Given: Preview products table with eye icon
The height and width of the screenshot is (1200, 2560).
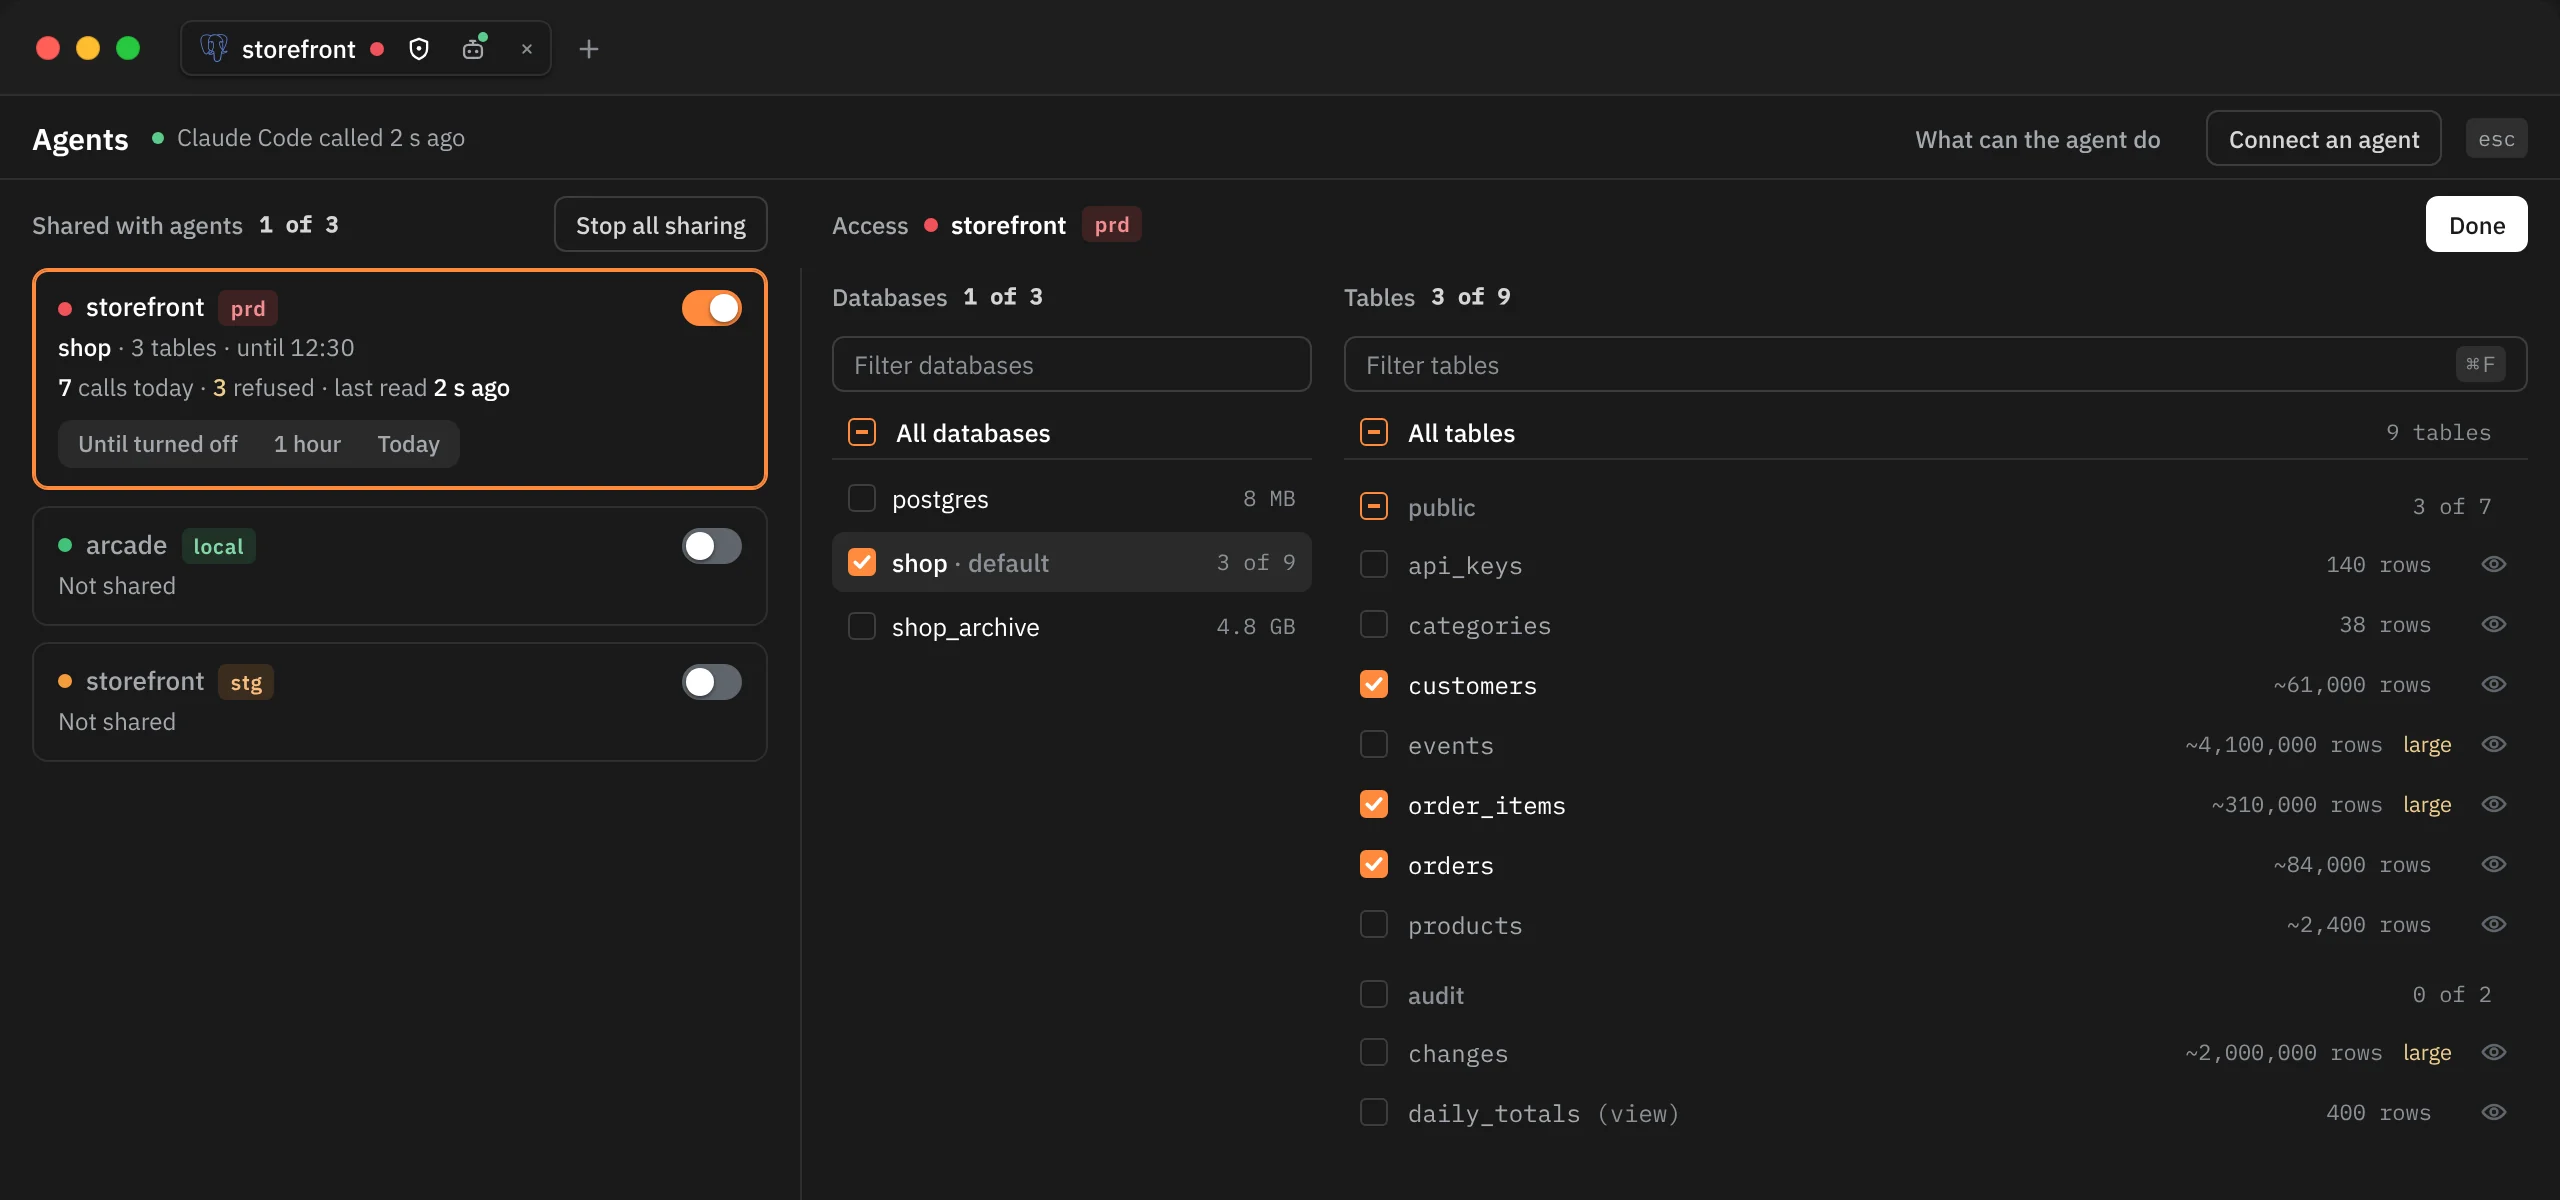Looking at the screenshot, I should click(x=2494, y=924).
